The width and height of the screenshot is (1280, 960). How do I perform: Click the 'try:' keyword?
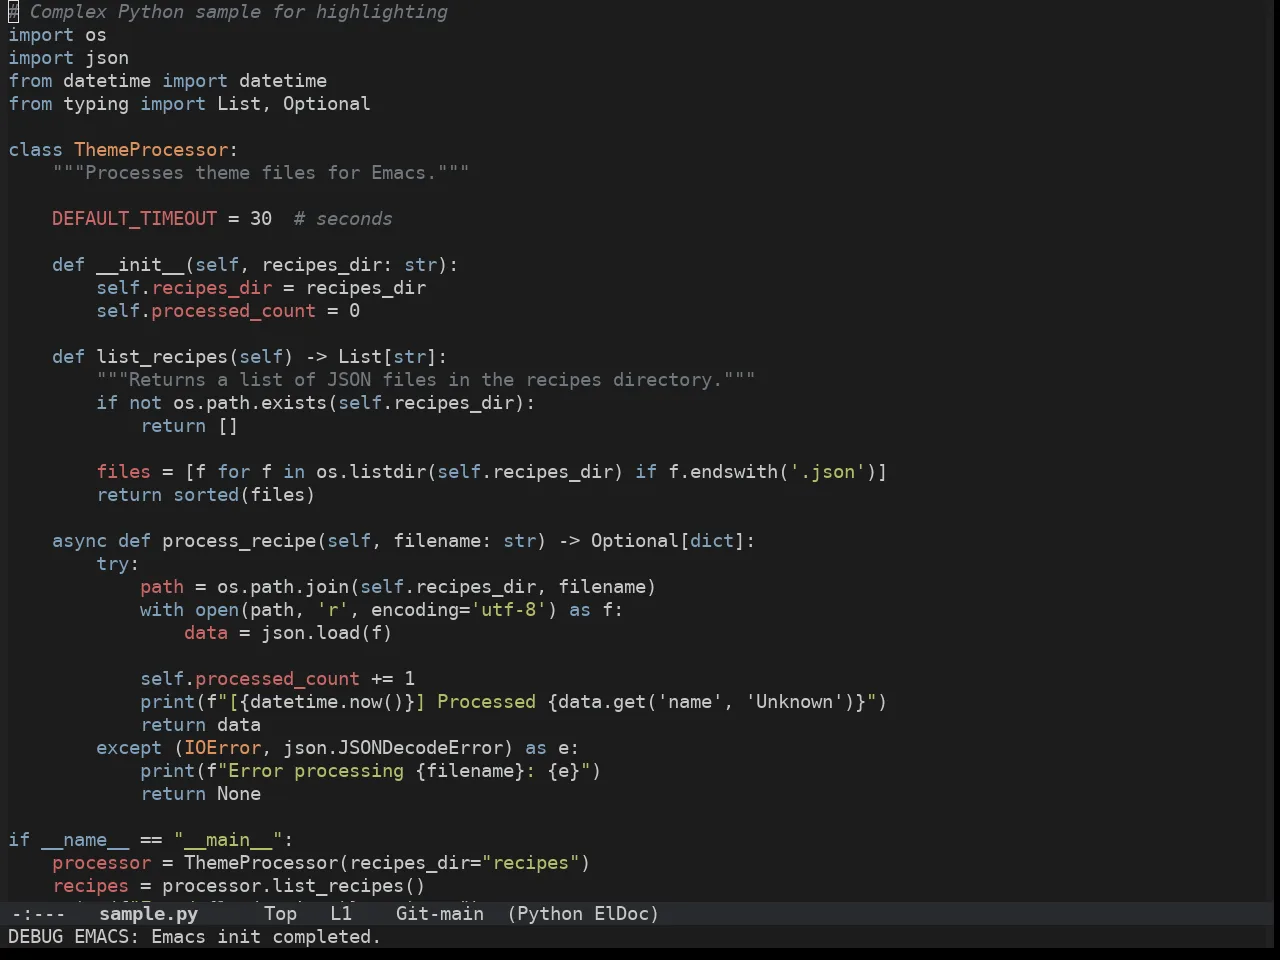click(x=118, y=564)
